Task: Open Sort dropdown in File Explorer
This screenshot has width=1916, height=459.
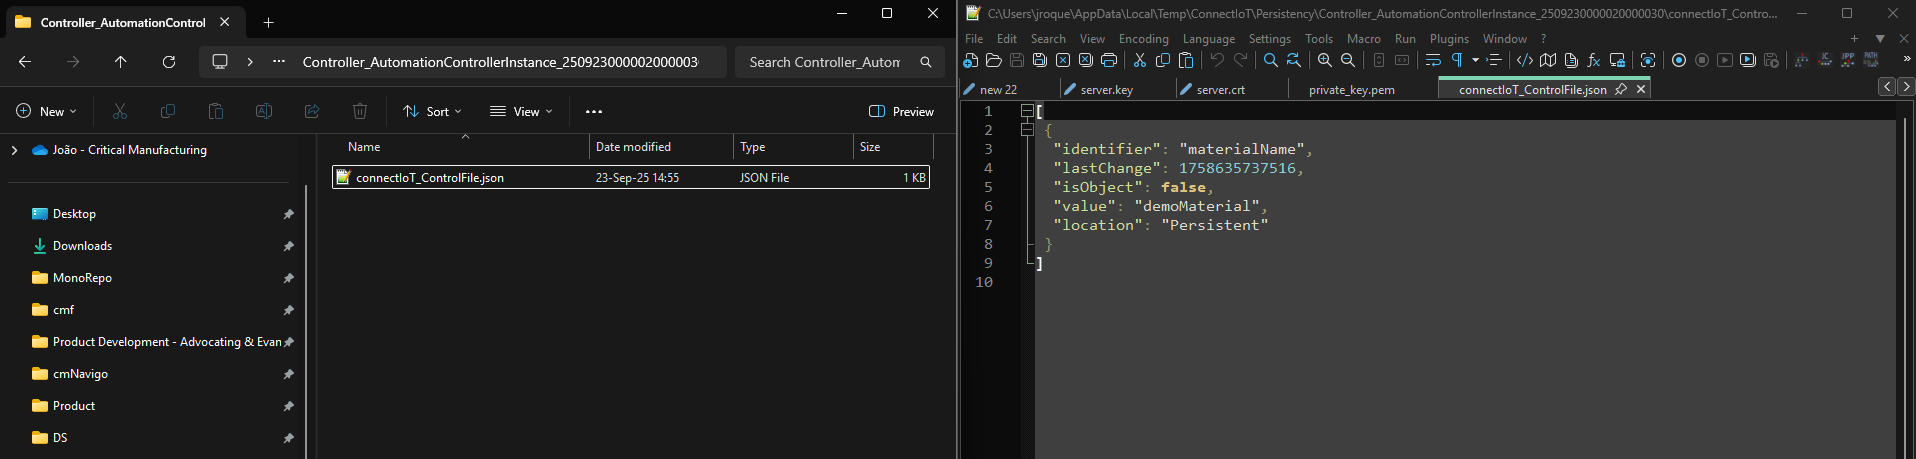Action: [432, 111]
